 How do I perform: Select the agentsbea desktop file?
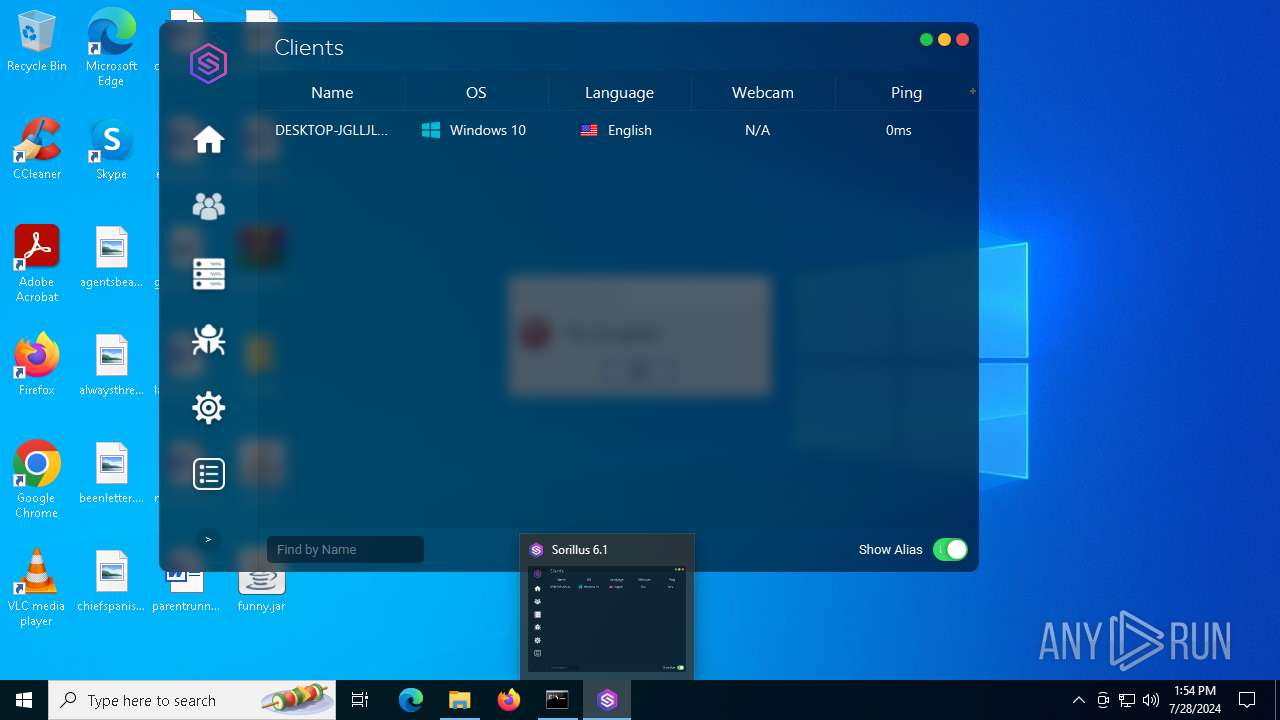pos(111,257)
